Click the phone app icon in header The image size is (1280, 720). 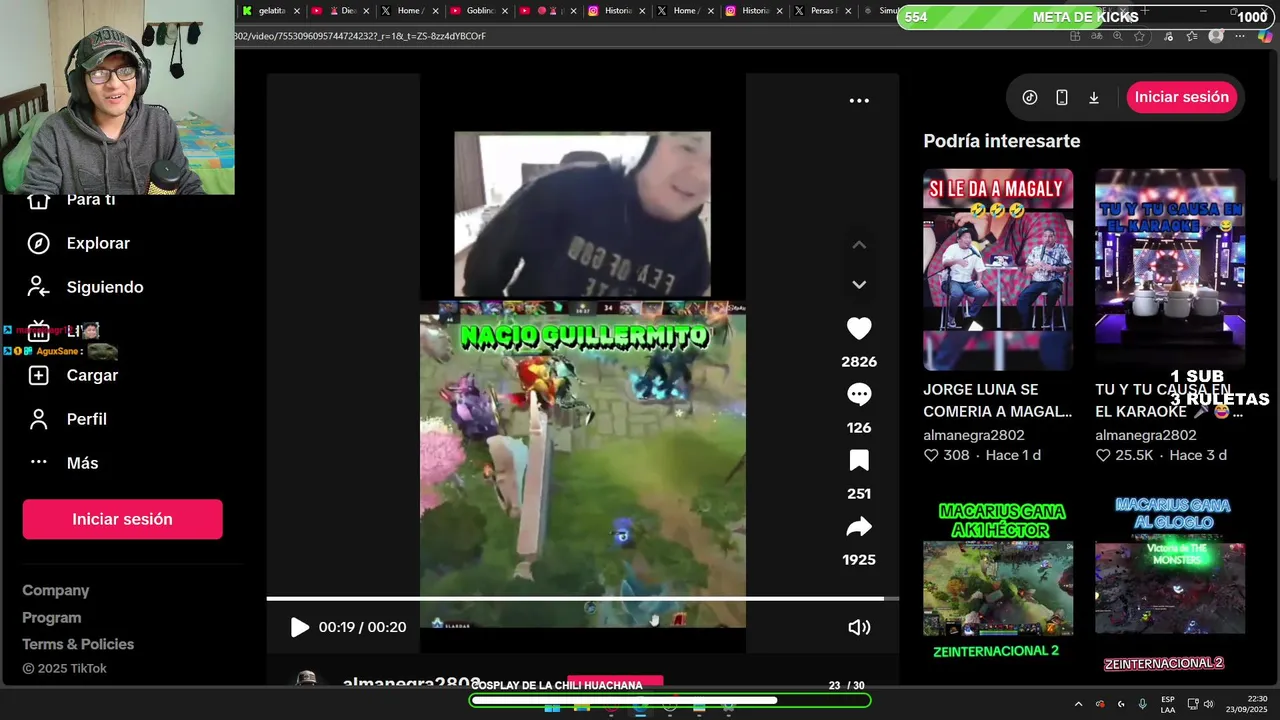pos(1062,97)
